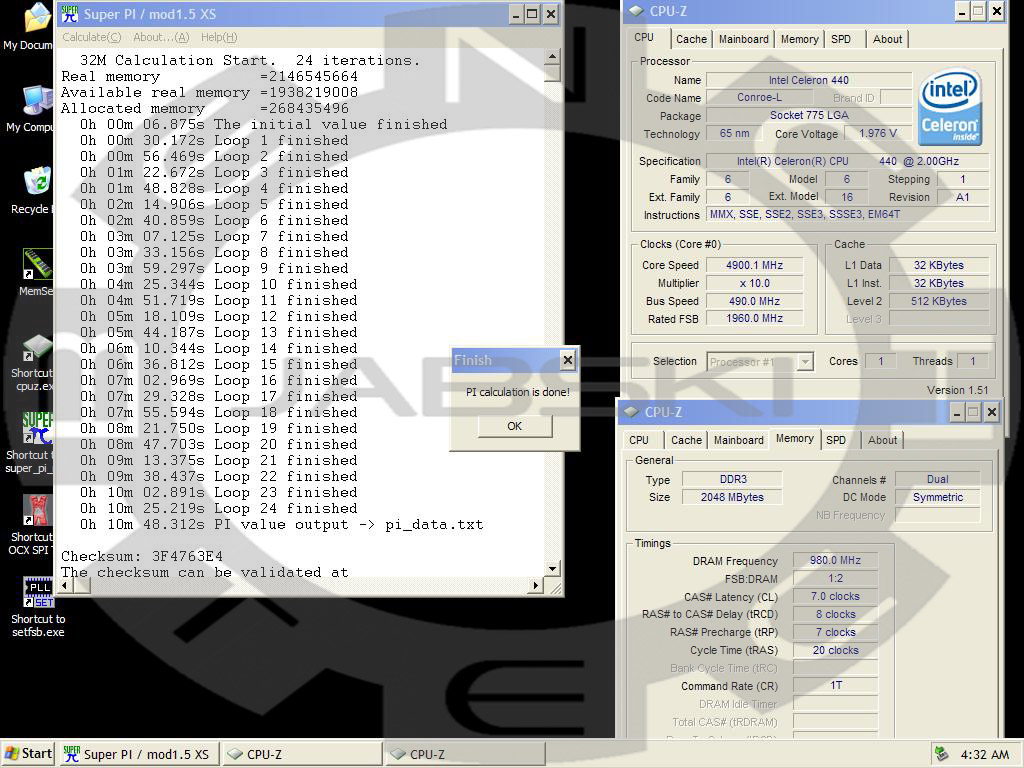Switch to About tab in upper CPU-Z
Viewport: 1024px width, 768px height.
(x=888, y=39)
